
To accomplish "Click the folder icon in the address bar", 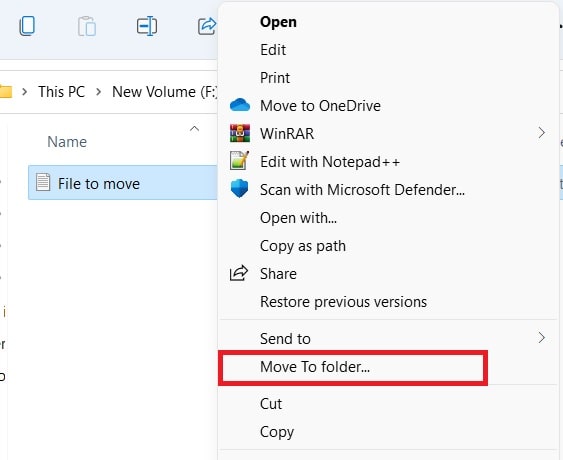I will pyautogui.click(x=6, y=92).
